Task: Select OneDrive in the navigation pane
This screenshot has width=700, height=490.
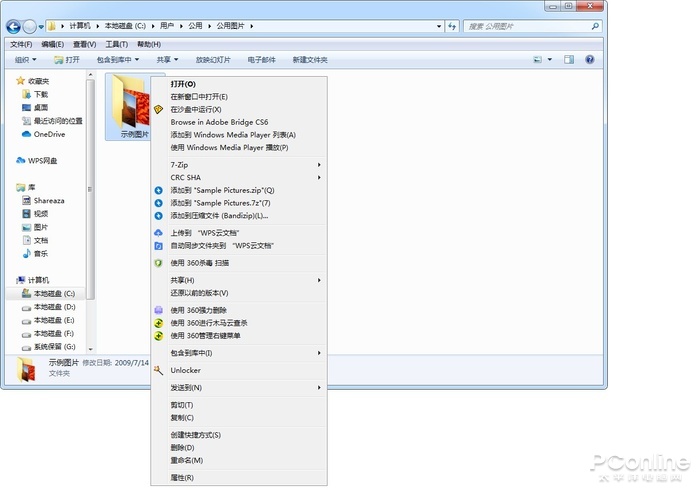Action: [48, 133]
